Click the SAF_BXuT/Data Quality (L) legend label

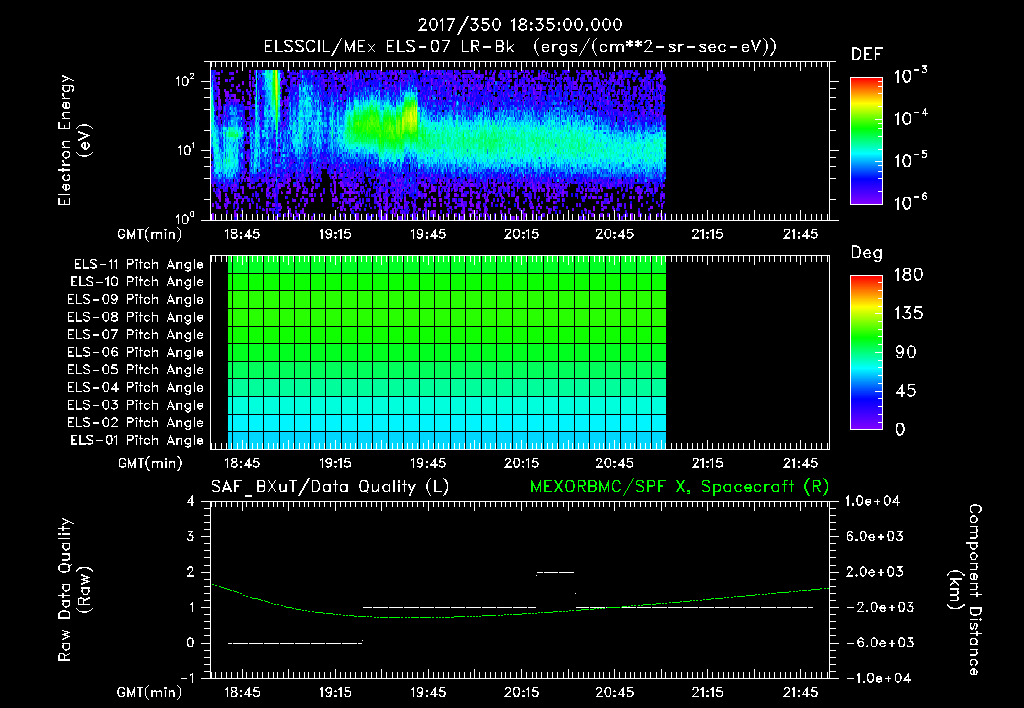coord(330,487)
